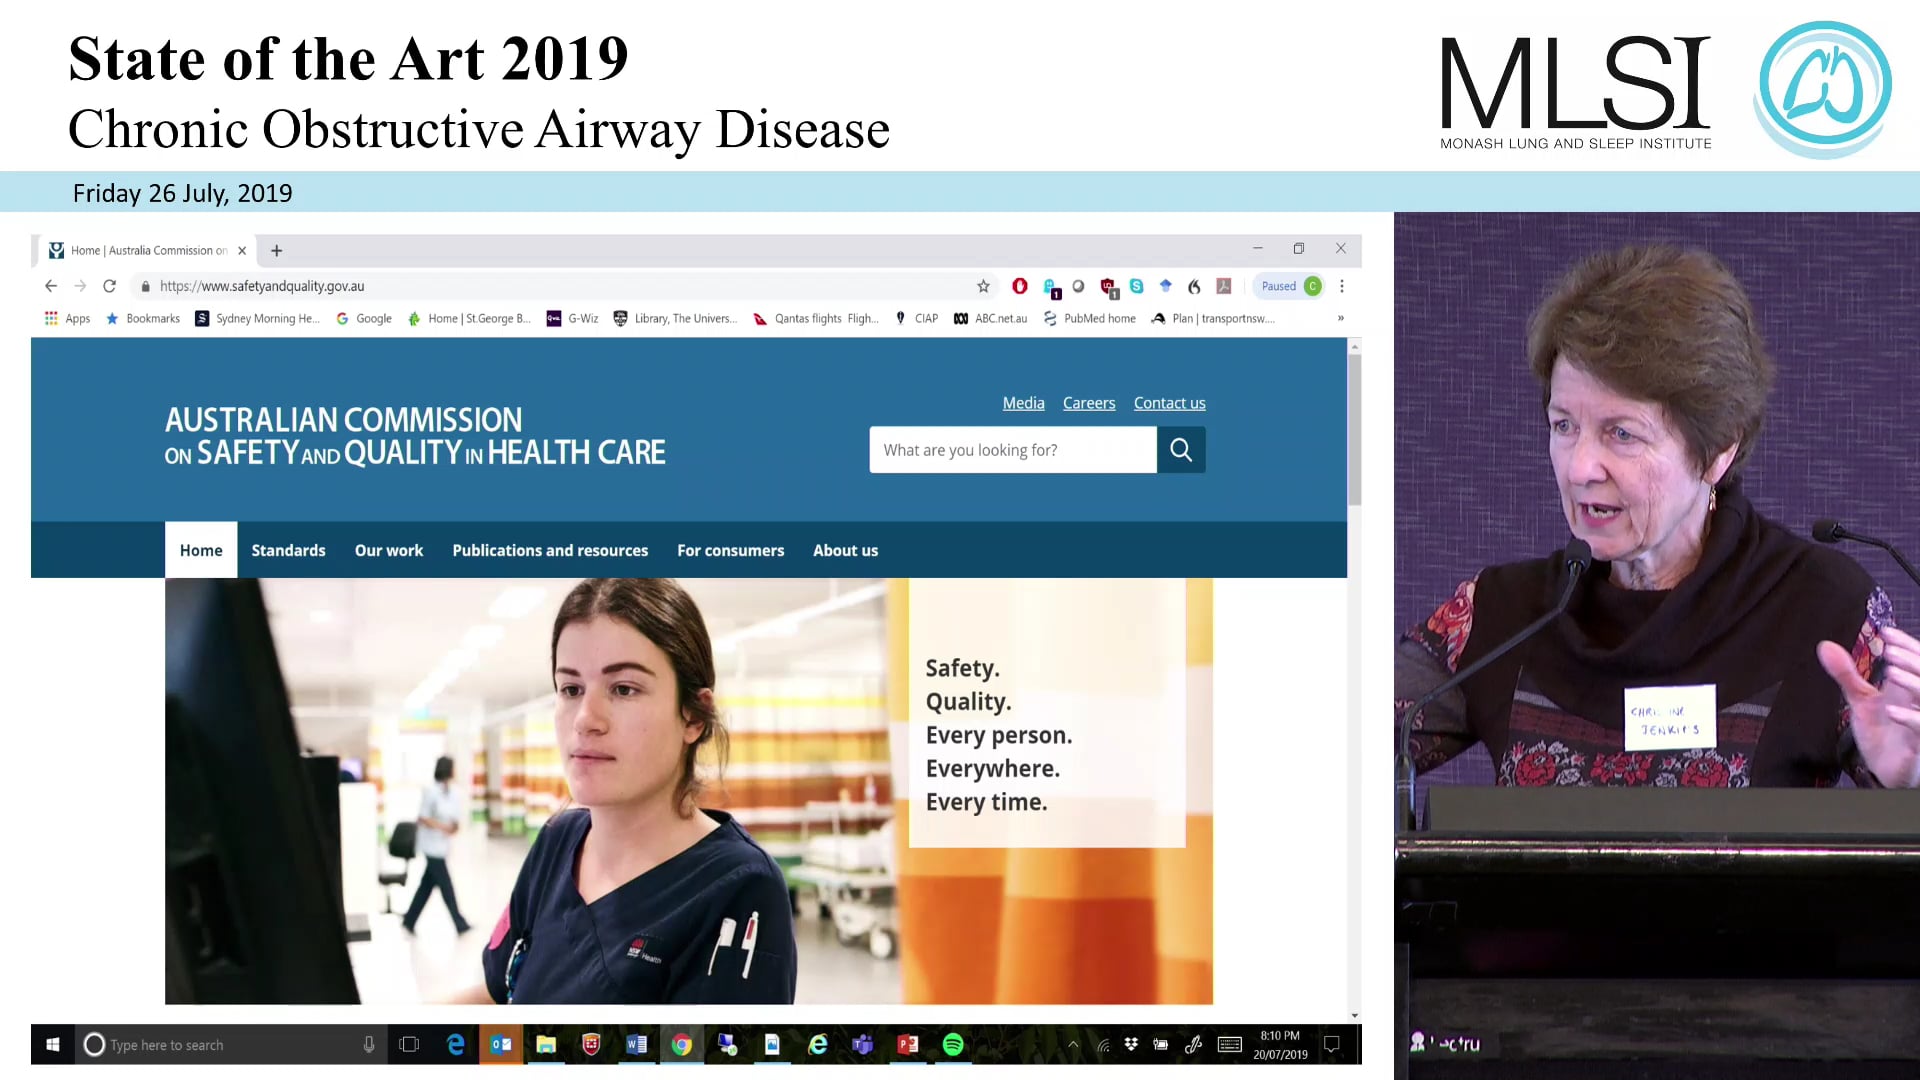Viewport: 1920px width, 1080px height.
Task: Open Chrome's three-dot menu
Action: pos(1342,286)
